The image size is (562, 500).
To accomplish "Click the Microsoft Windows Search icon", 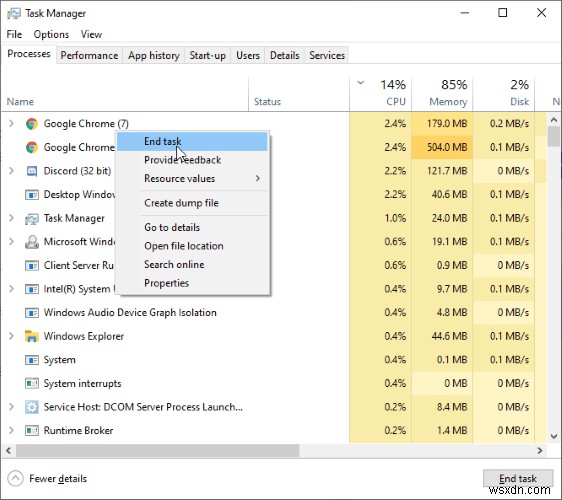I will click(32, 242).
